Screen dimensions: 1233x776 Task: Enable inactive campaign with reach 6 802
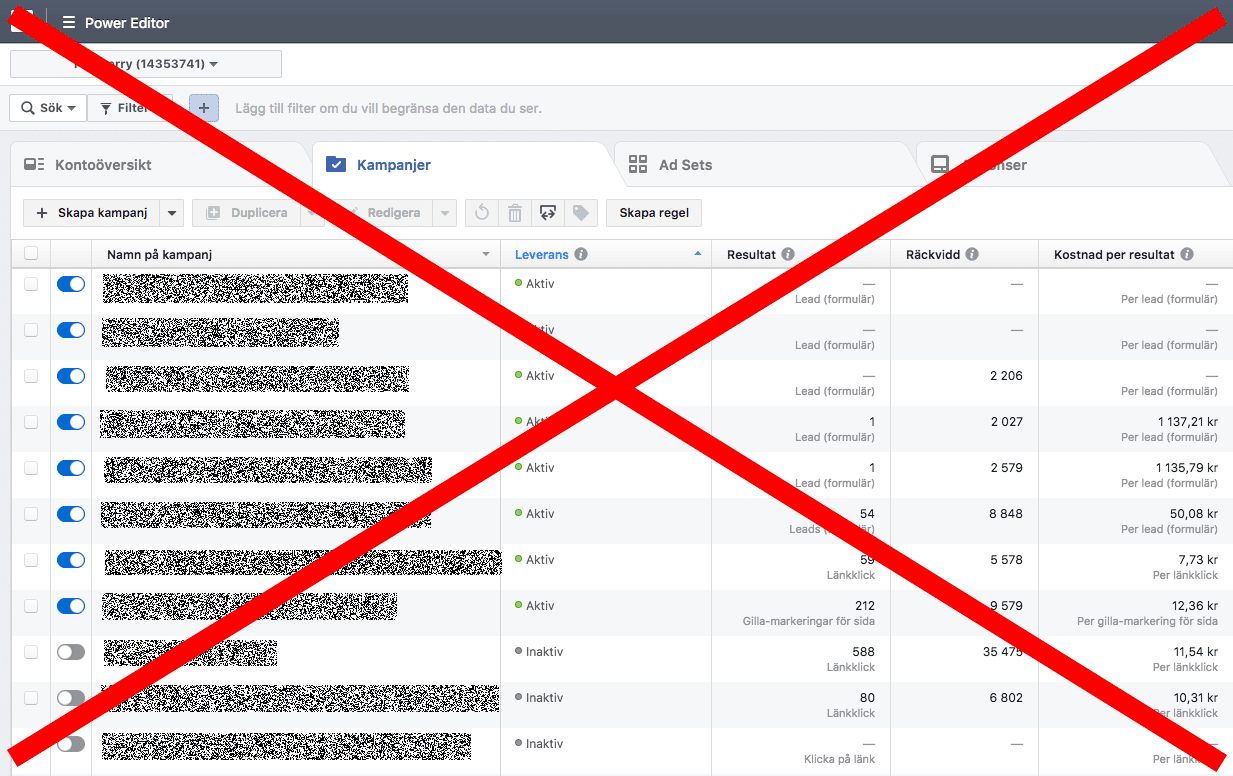point(71,698)
